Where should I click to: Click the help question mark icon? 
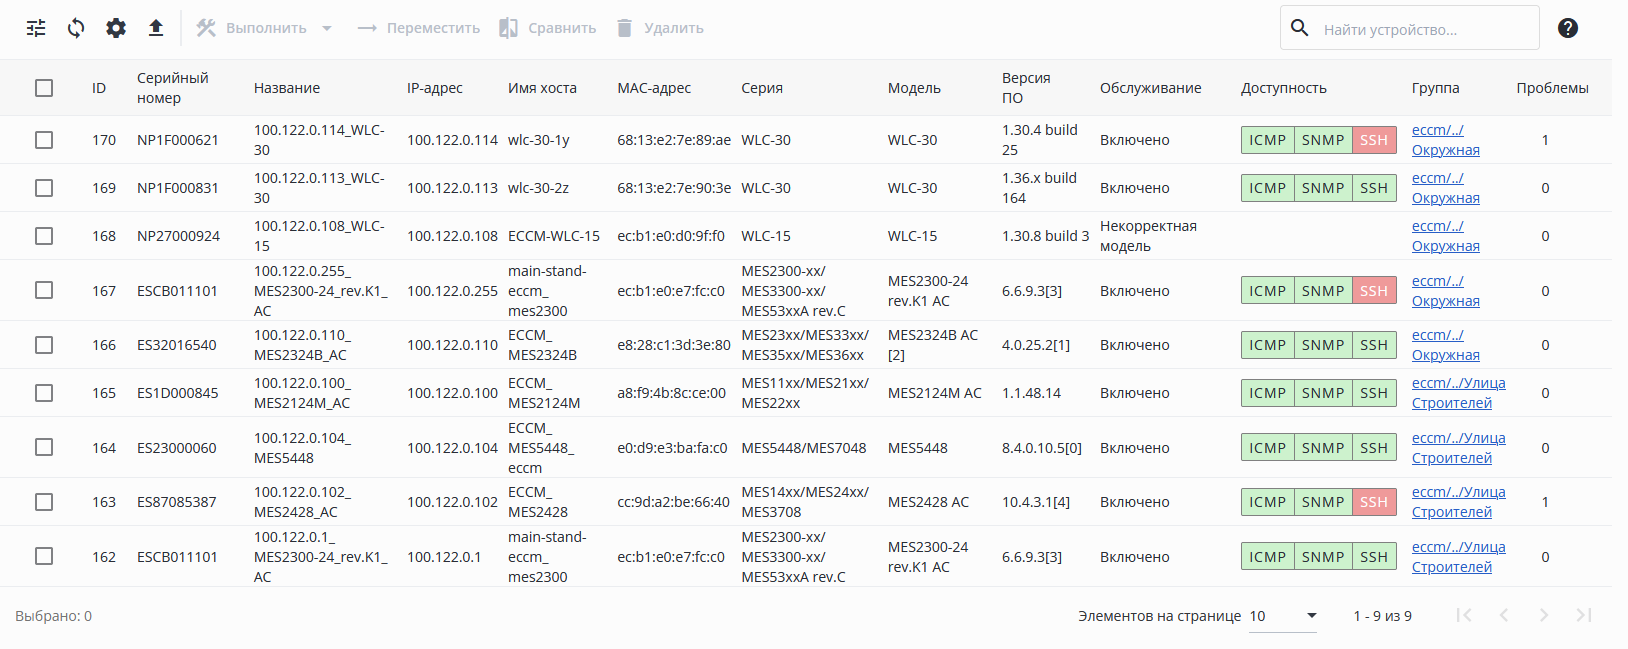1568,28
